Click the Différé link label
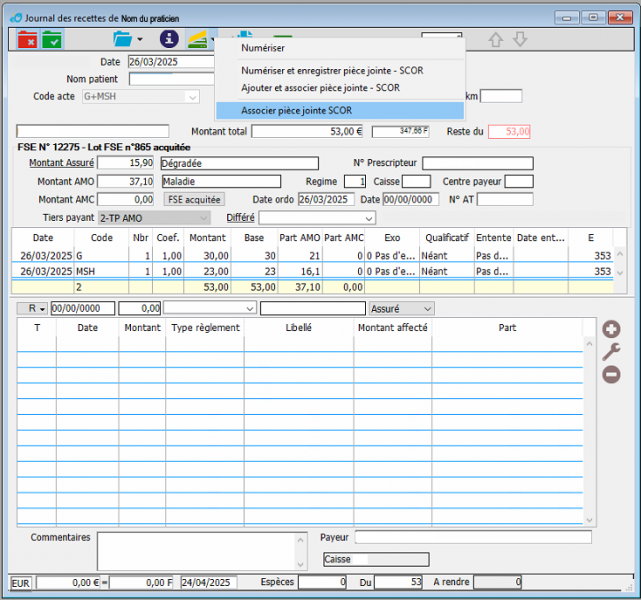Screen dimensions: 641x600 coord(240,218)
